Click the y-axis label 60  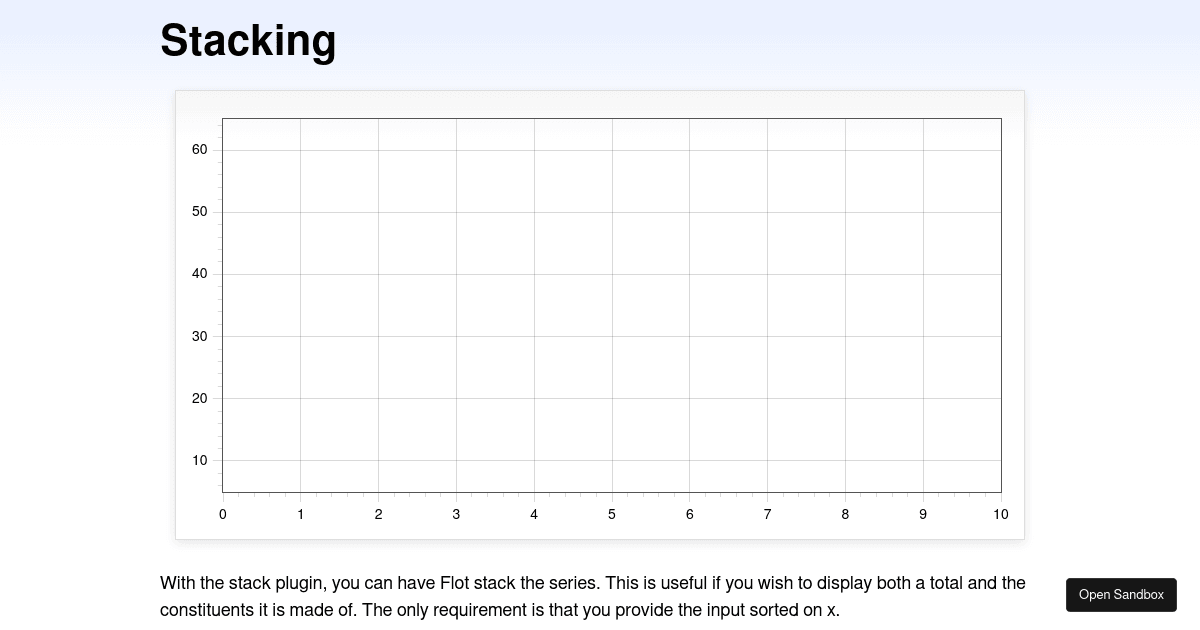[x=199, y=149]
